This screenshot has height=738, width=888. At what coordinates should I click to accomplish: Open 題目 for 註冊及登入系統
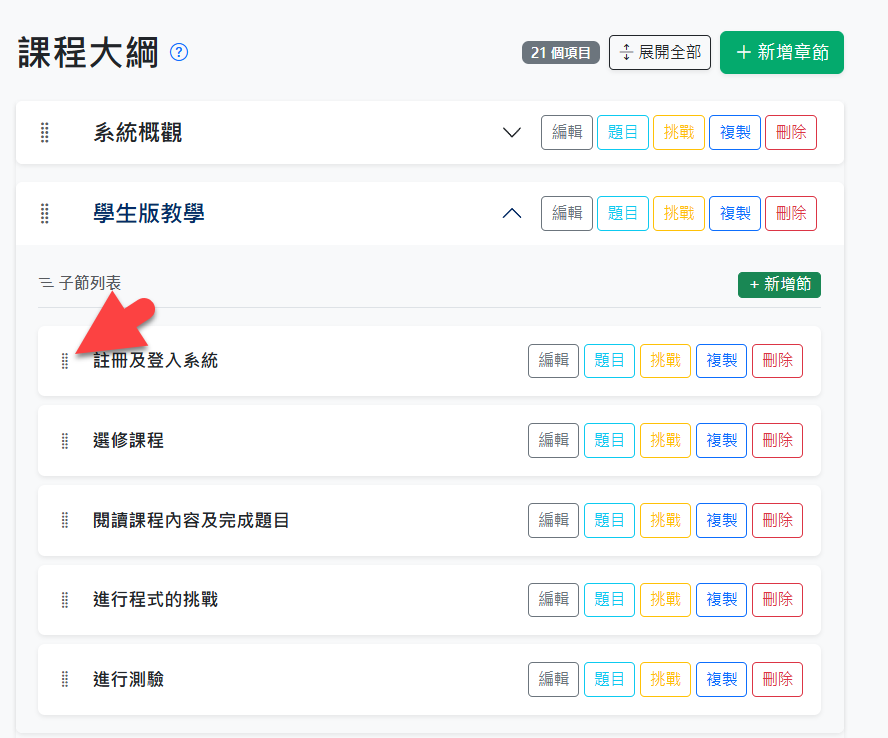(x=609, y=361)
